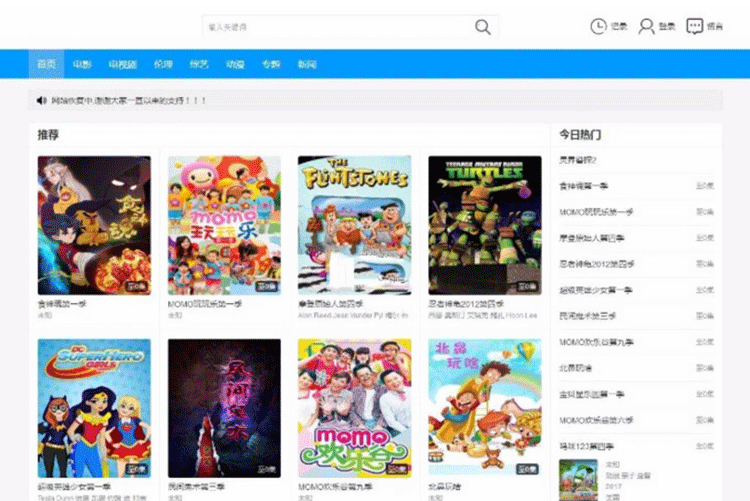Open the MOMO玩玩乐 poster thumbnail
This screenshot has height=501, width=750.
224,225
